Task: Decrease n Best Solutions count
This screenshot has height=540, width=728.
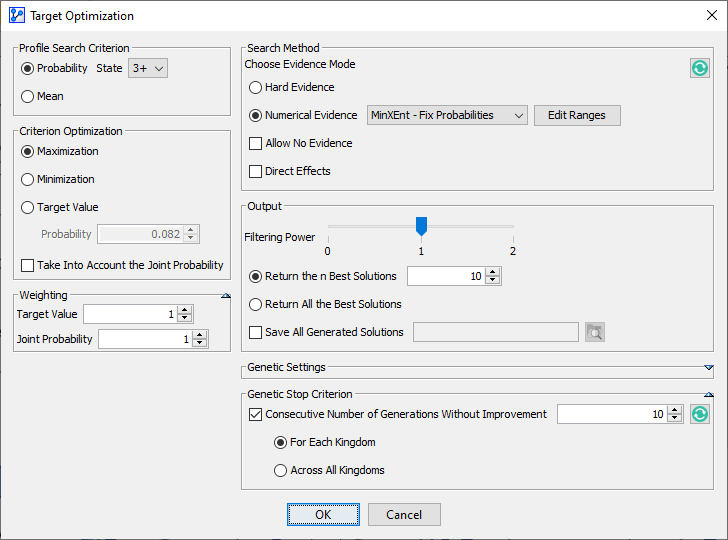Action: point(493,280)
